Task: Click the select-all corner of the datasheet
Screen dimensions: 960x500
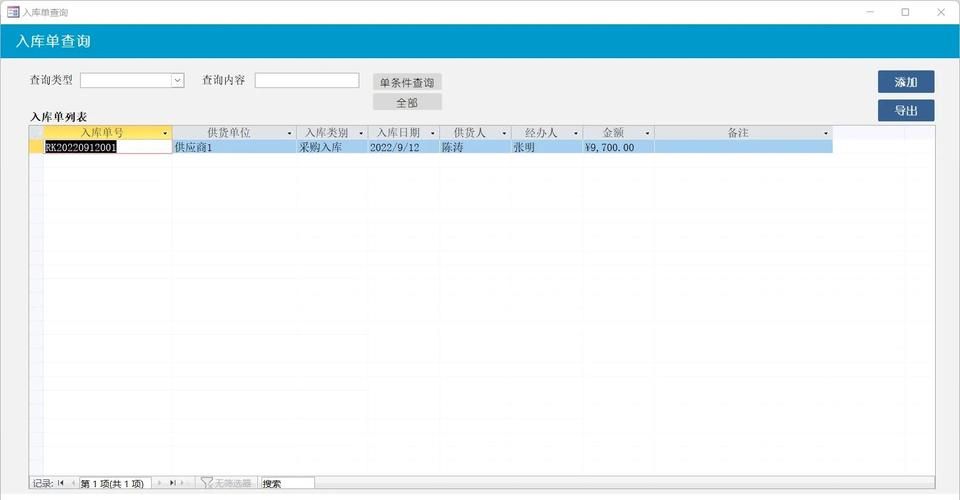Action: [36, 133]
